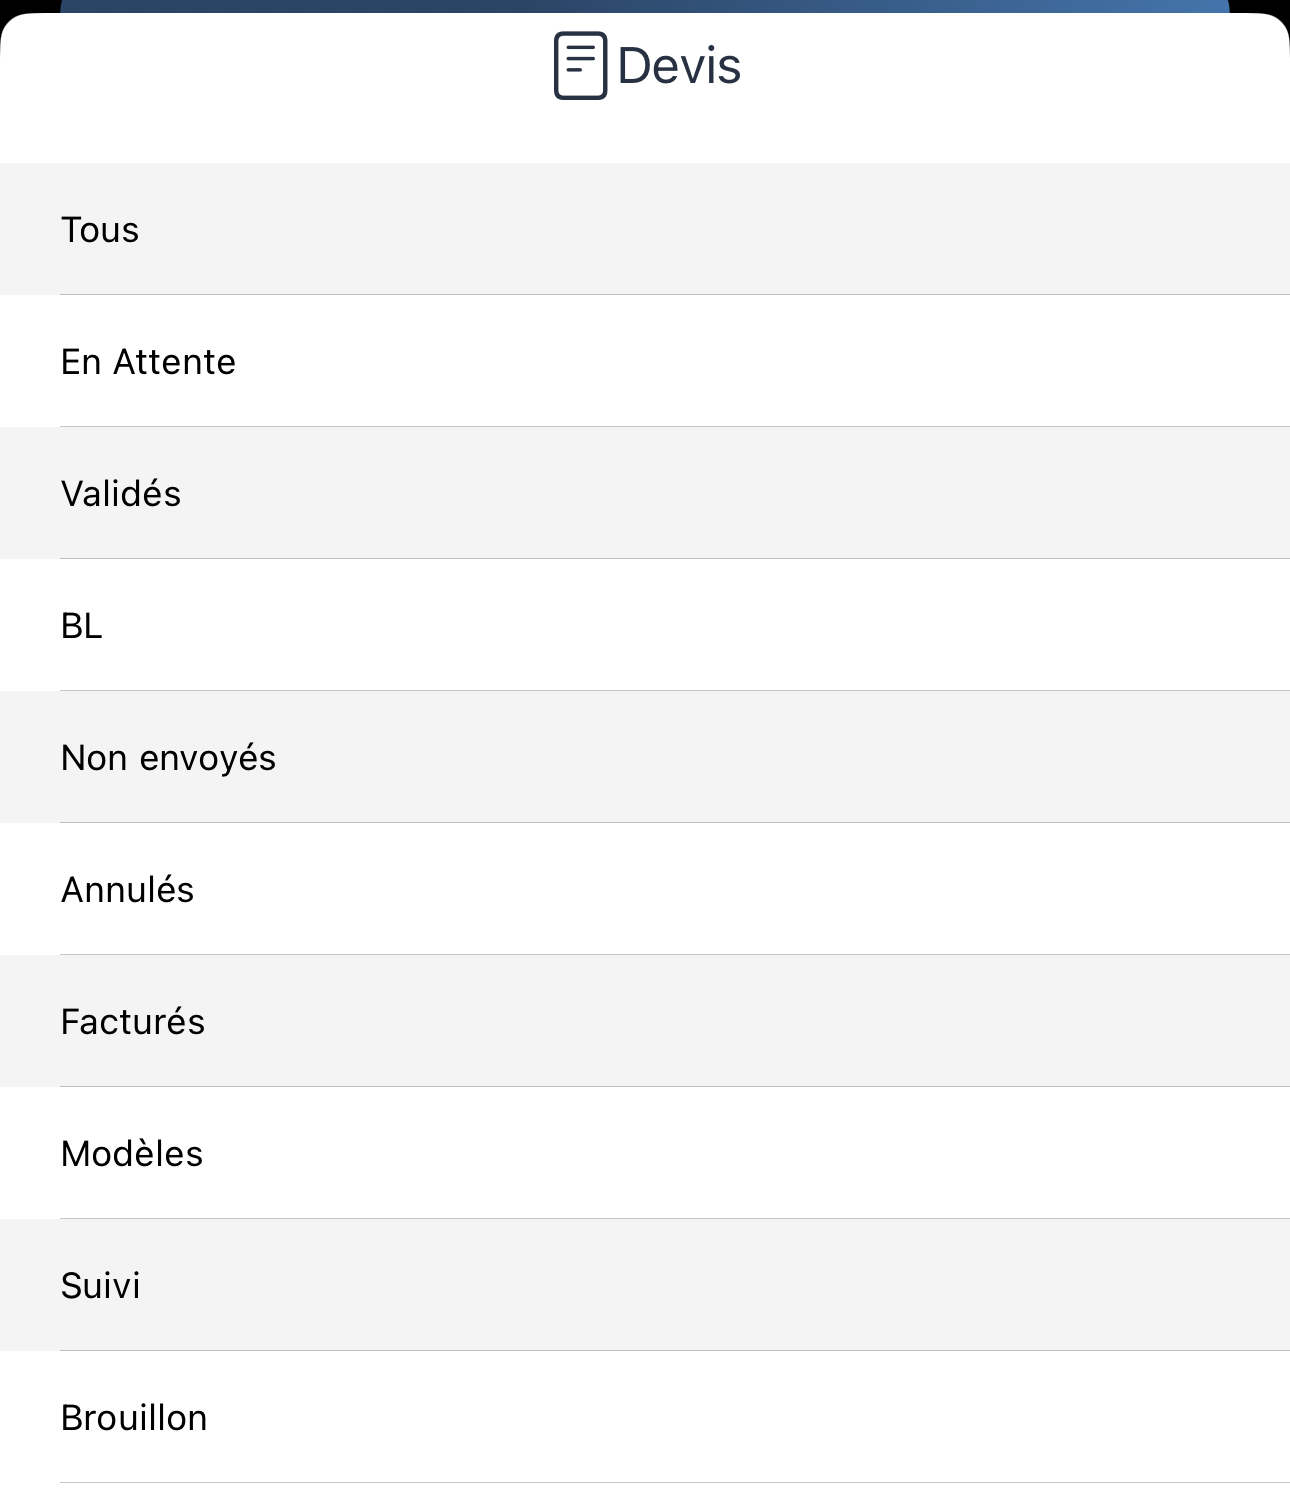Open the Brouillon drafts entry
The image size is (1290, 1491).
point(645,1417)
